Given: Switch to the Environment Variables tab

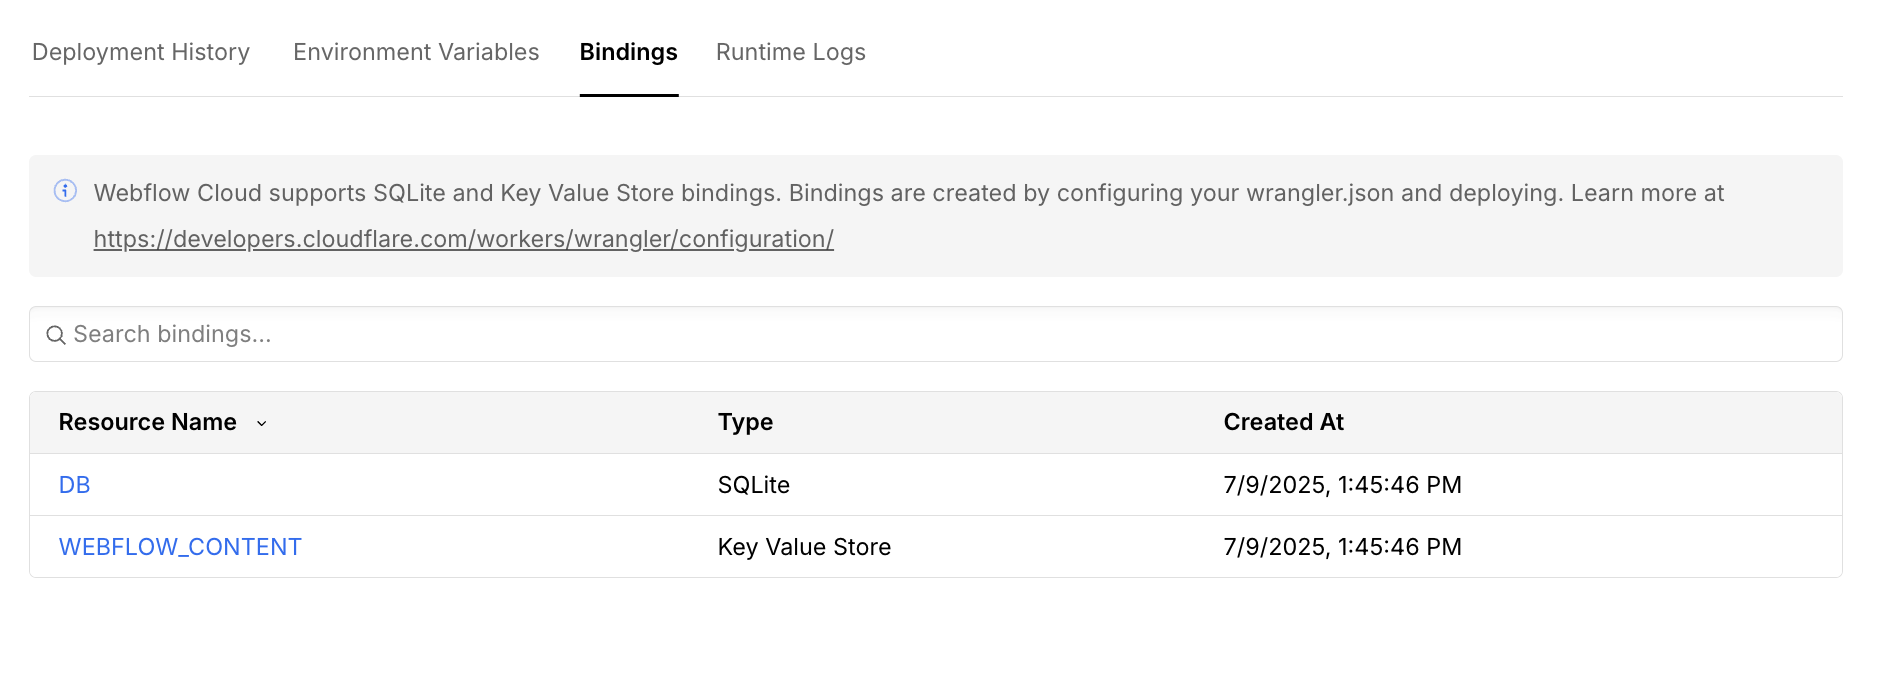Looking at the screenshot, I should [416, 52].
